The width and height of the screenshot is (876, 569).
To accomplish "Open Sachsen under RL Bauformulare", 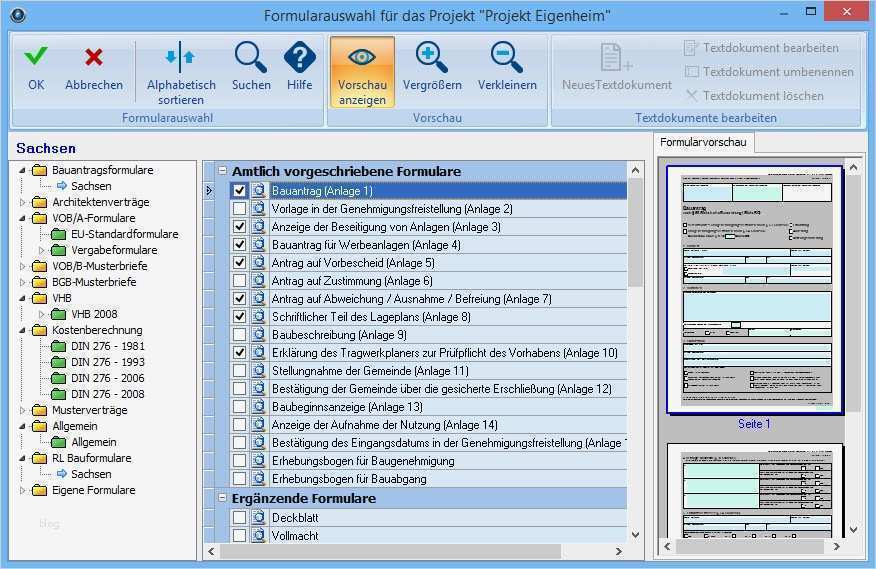I will (x=91, y=475).
